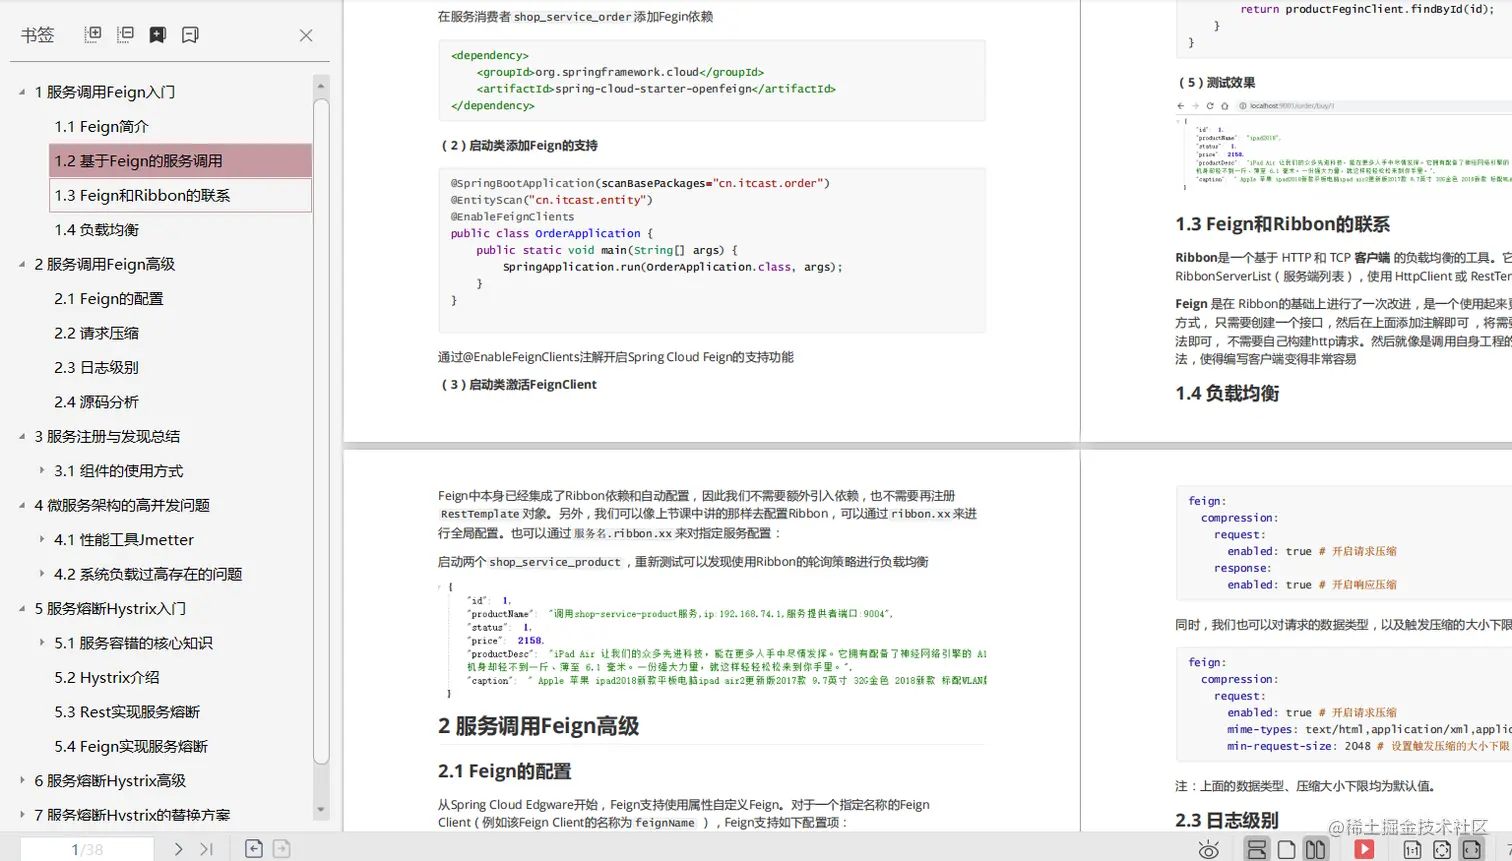Image resolution: width=1512 pixels, height=861 pixels.
Task: Click '（2）启动类添加Feign的支持' subheading
Action: coord(519,145)
